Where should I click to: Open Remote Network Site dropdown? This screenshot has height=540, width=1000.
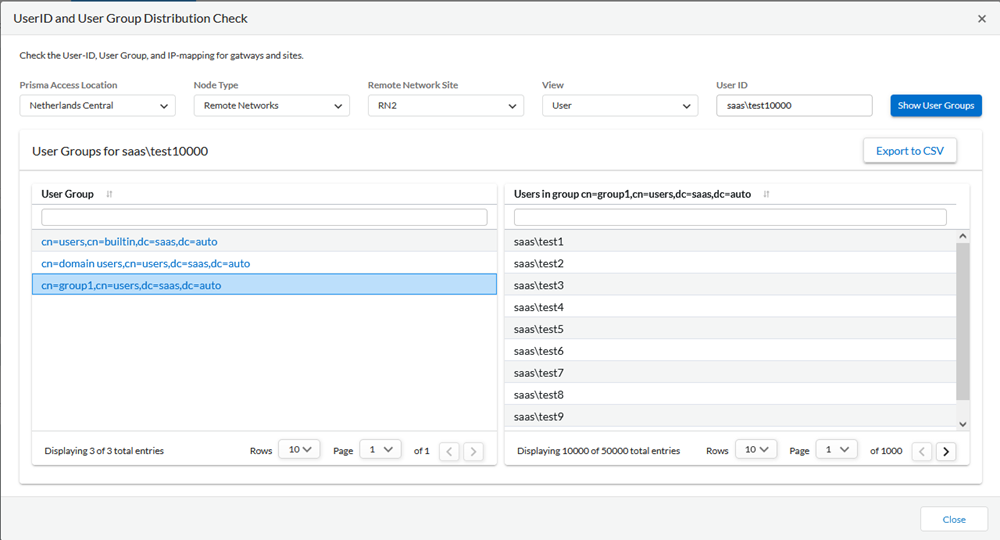pyautogui.click(x=445, y=105)
